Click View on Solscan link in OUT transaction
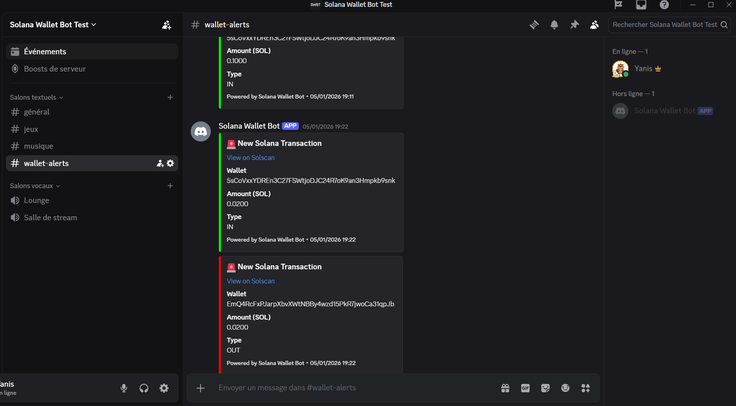This screenshot has height=406, width=736. coord(250,281)
